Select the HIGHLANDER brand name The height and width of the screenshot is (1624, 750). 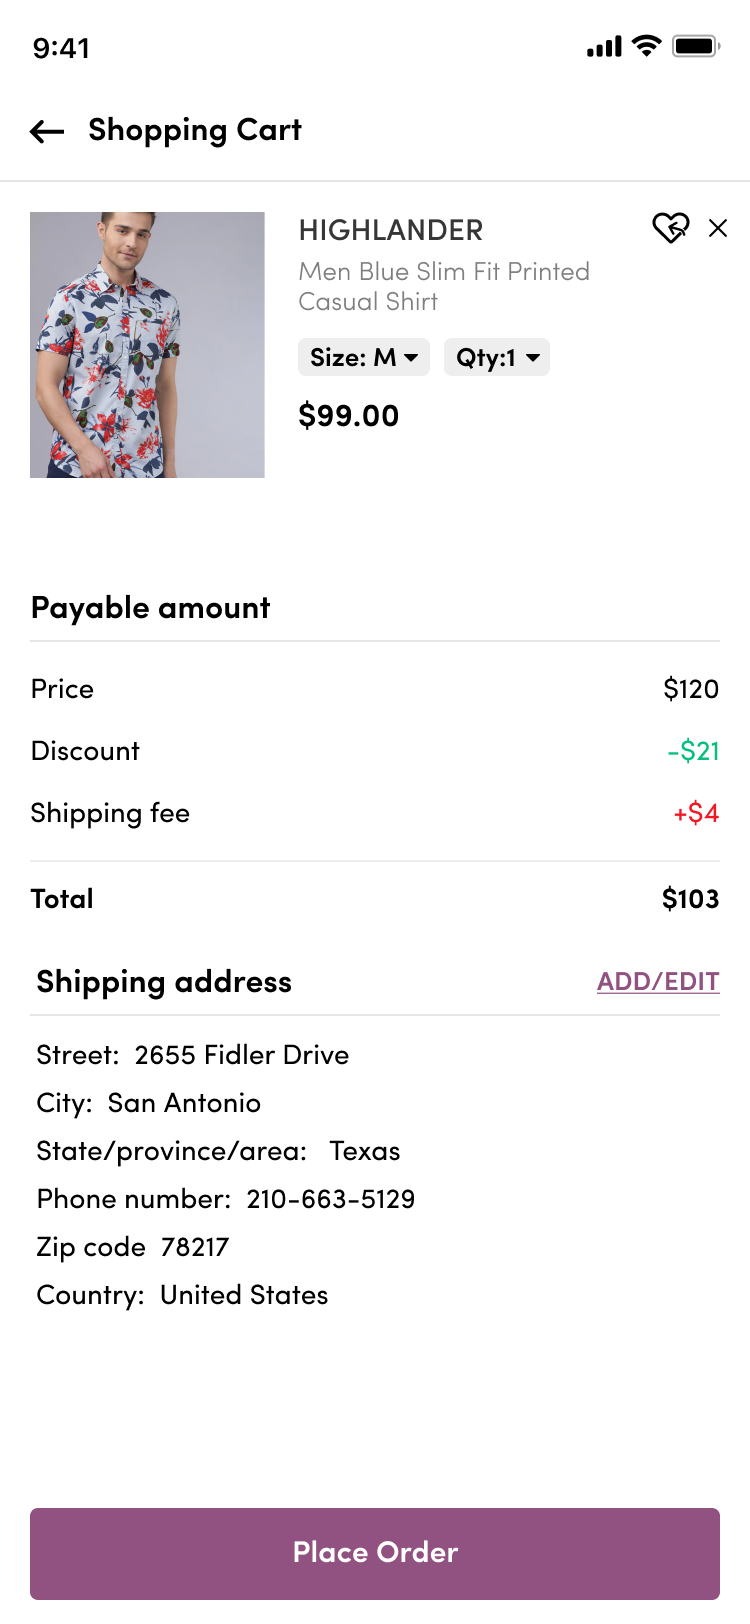click(x=391, y=231)
